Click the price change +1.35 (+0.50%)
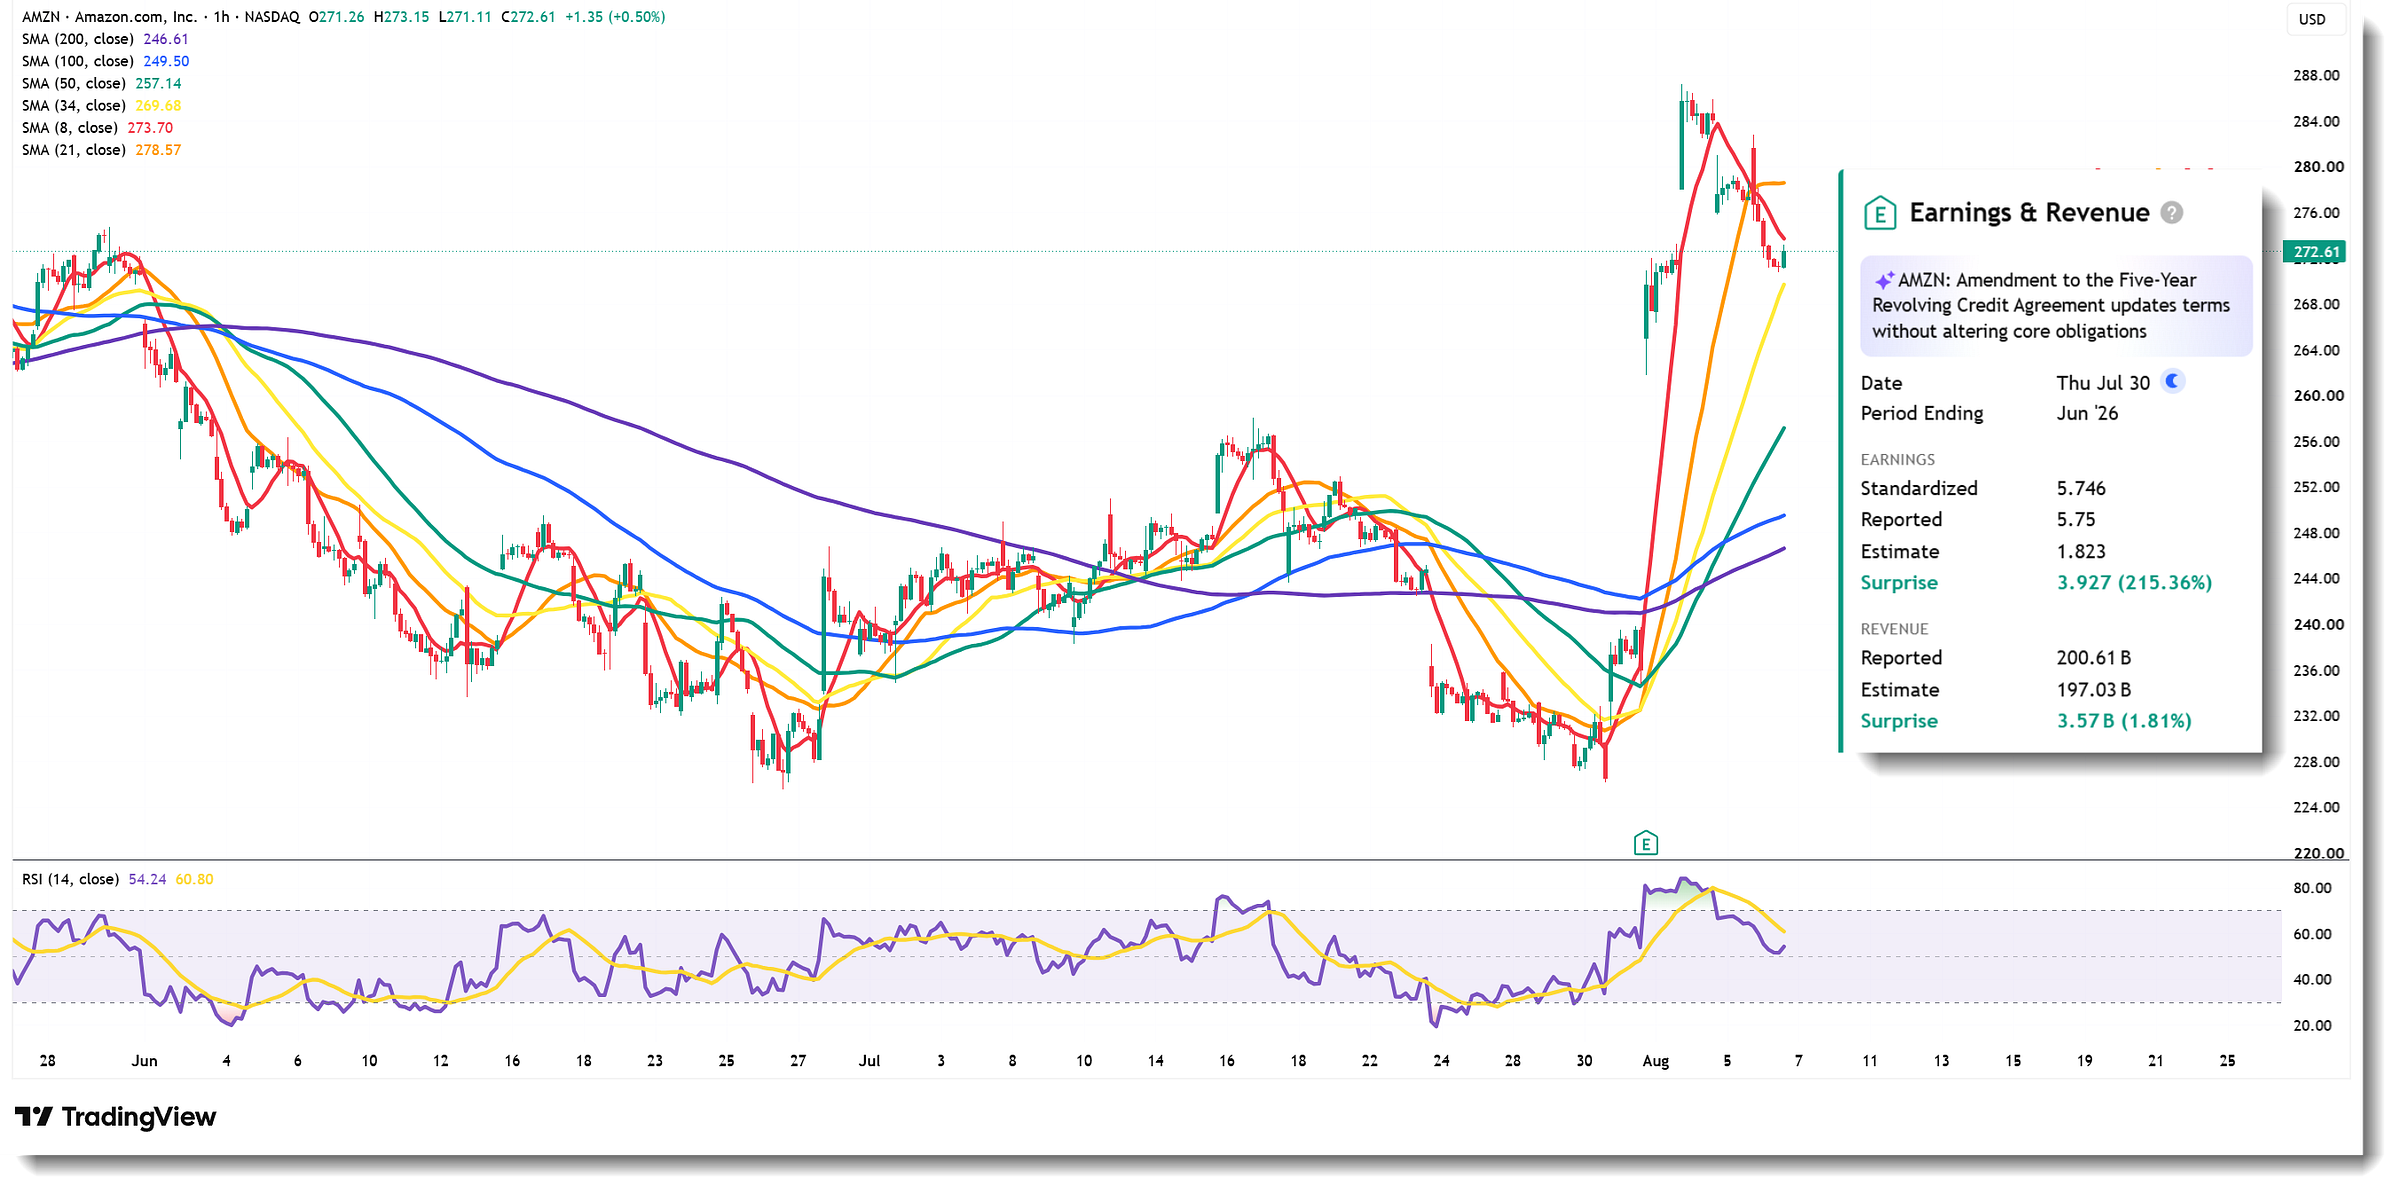 pyautogui.click(x=615, y=17)
